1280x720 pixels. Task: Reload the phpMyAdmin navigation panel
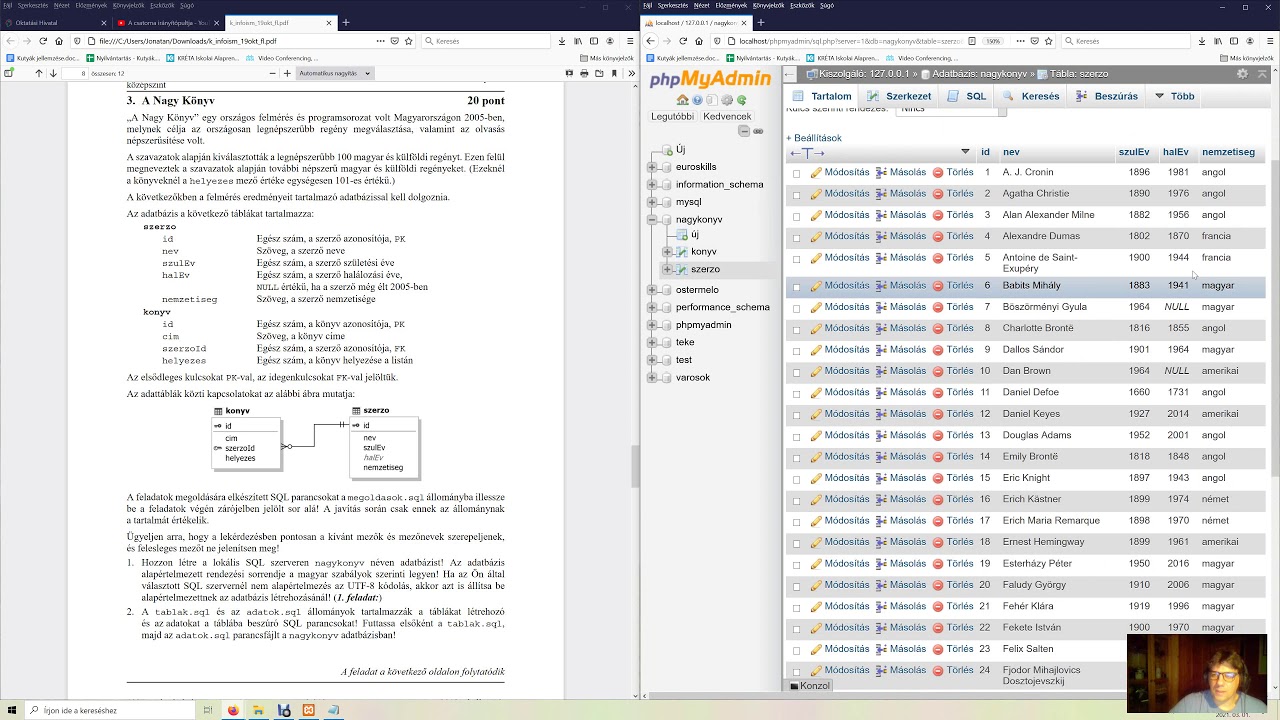[741, 100]
